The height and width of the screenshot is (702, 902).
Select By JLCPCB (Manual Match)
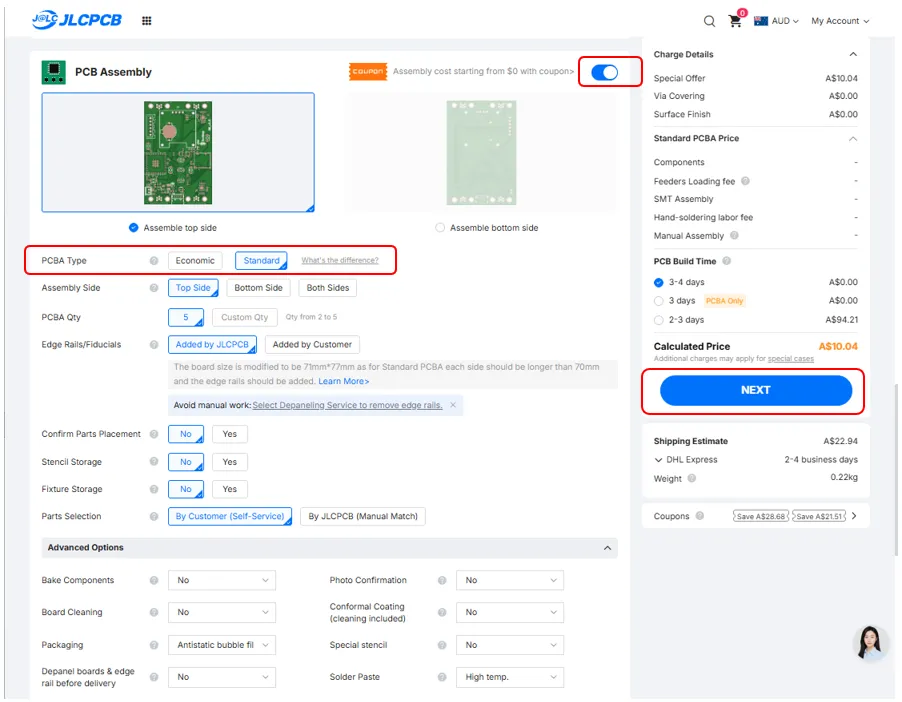[363, 516]
